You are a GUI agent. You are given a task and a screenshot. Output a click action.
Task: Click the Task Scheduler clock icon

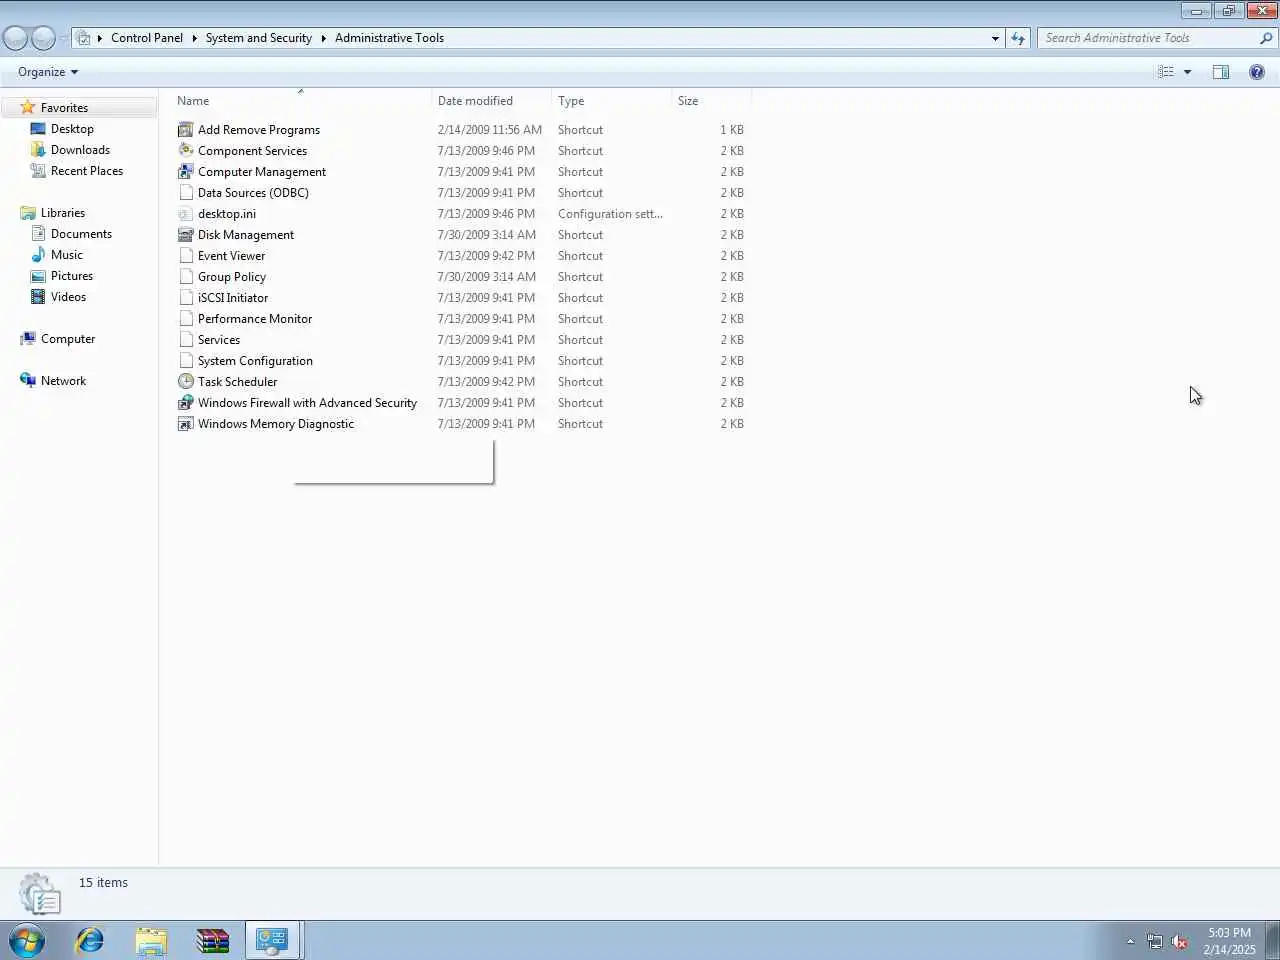pyautogui.click(x=185, y=382)
